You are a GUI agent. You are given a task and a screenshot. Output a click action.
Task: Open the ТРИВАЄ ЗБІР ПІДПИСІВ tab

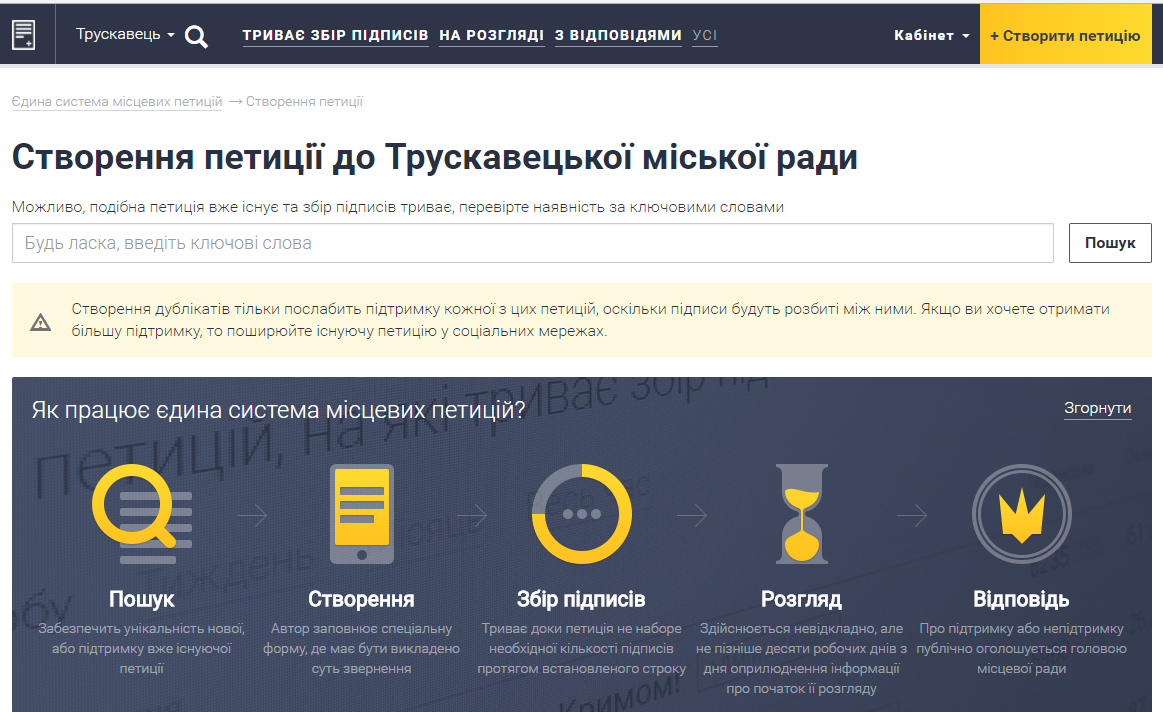click(335, 35)
